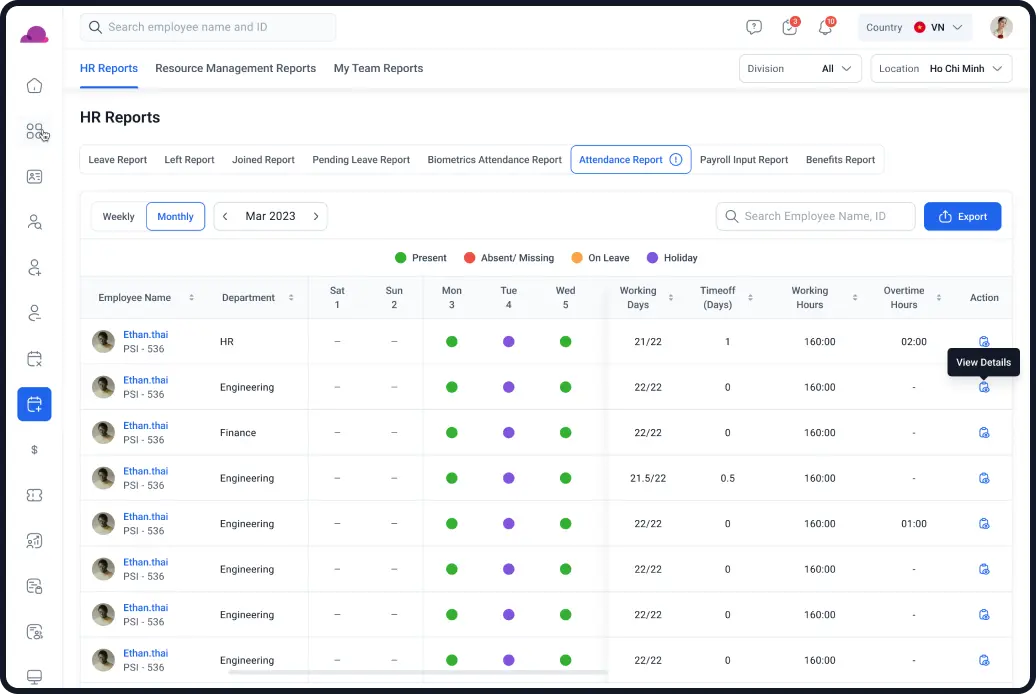Click the red Absent/ Missing legend dot
The width and height of the screenshot is (1036, 694).
tap(469, 258)
